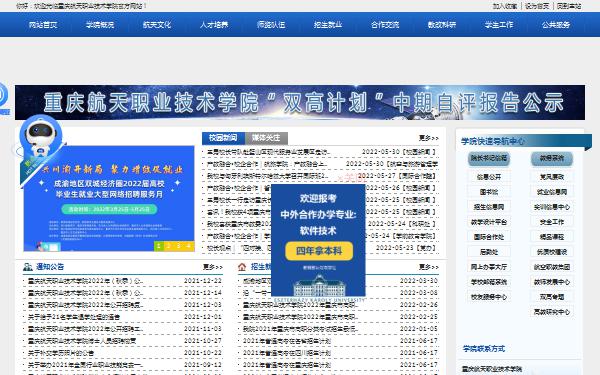Switch to the 媒体关注 tab

266,138
